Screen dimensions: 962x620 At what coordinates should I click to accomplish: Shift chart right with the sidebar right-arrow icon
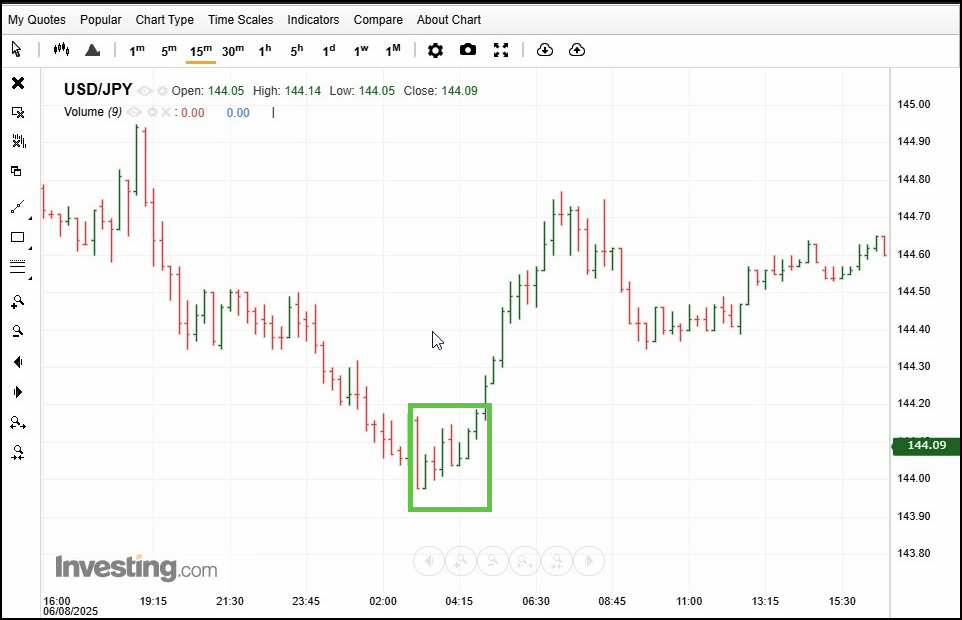[x=18, y=392]
